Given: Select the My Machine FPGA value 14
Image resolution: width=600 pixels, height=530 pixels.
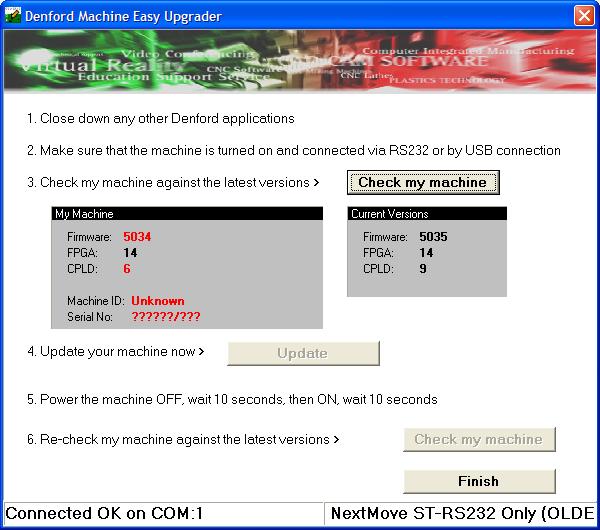Looking at the screenshot, I should pos(130,253).
